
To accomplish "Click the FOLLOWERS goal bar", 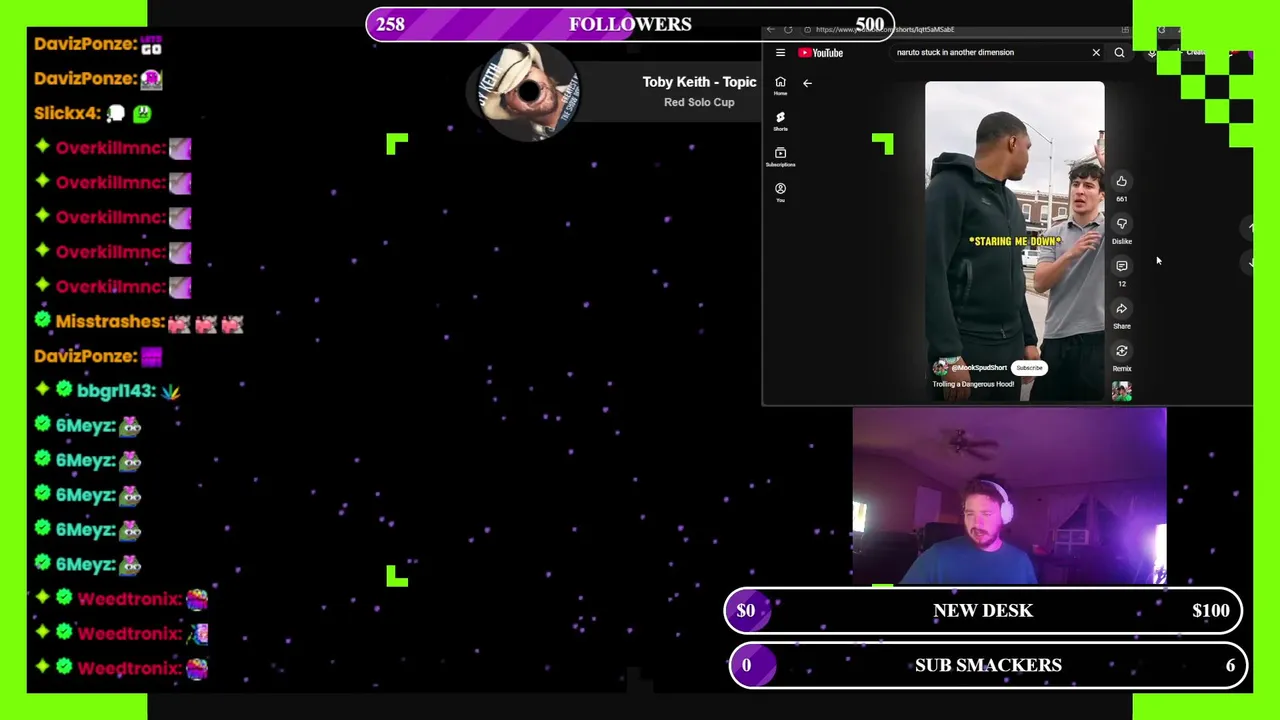I will coord(630,24).
